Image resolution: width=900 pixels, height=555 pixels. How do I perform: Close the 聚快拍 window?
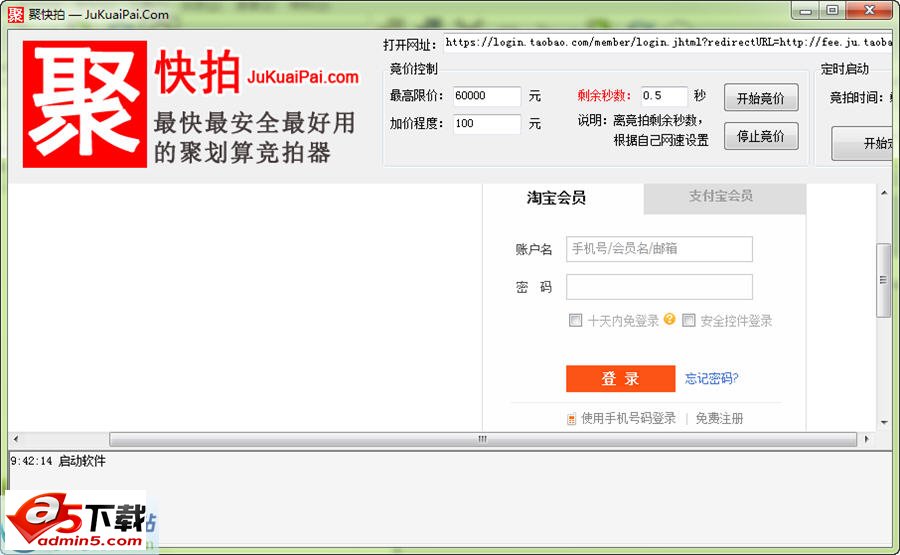tap(870, 11)
